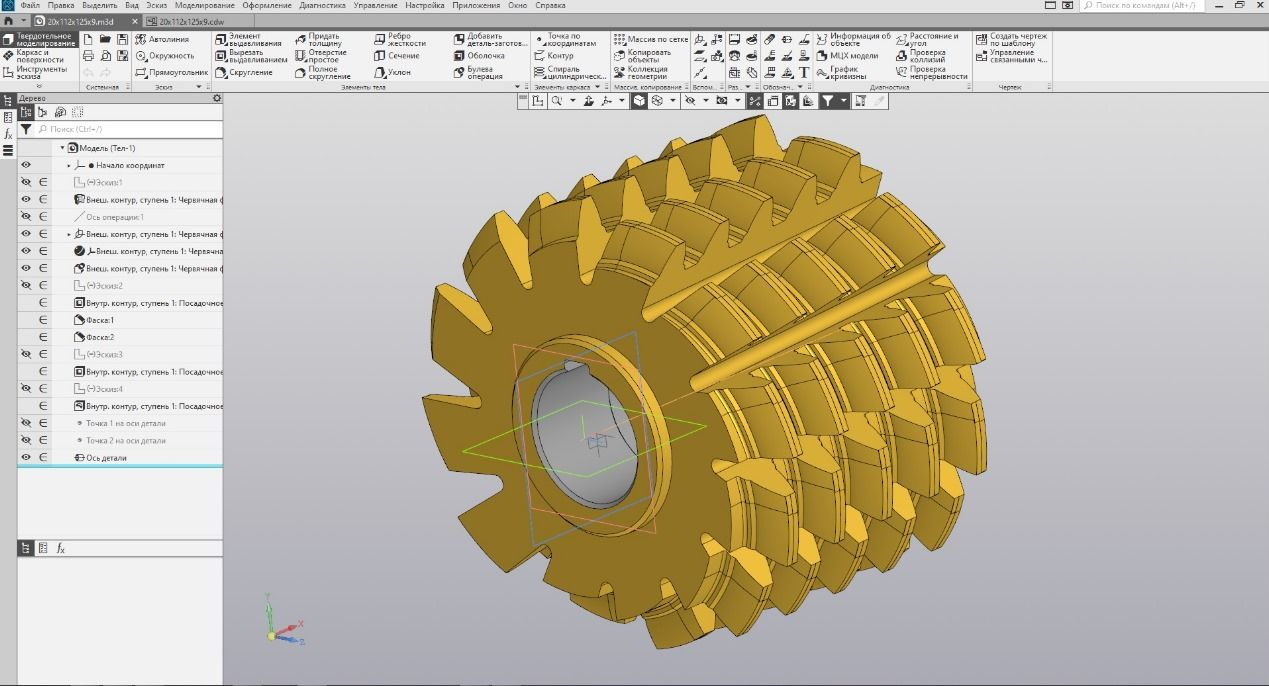Select the Массив по сетке tool

651,40
